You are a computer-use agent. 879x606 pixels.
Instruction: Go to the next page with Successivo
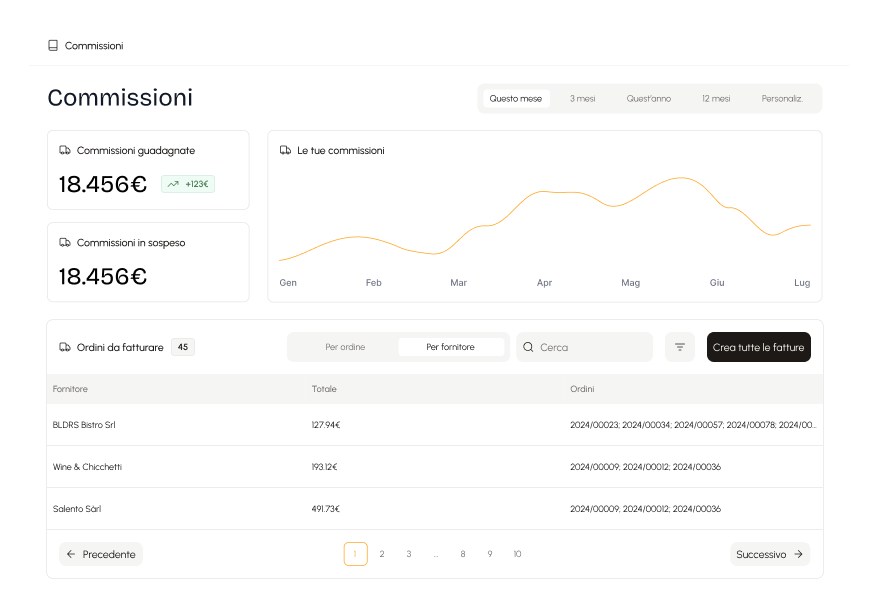click(769, 553)
